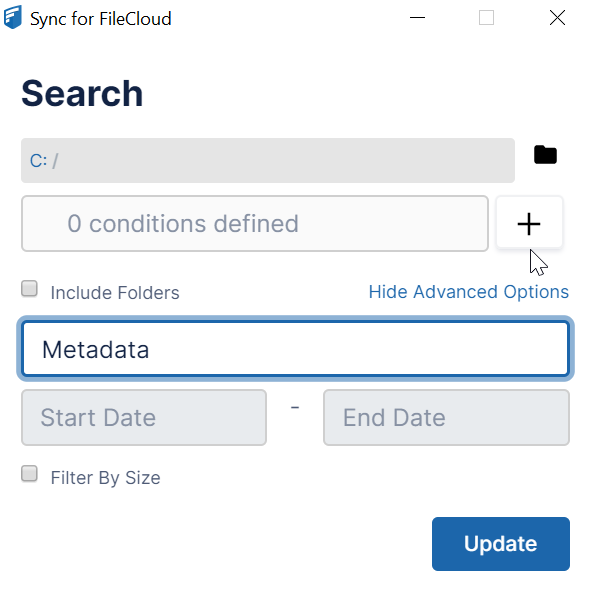Close the Sync for FileCloud window
The width and height of the screenshot is (591, 611).
(557, 18)
